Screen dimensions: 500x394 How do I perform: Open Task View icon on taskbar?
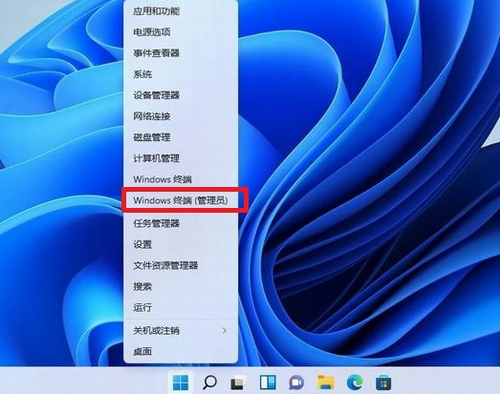pos(238,382)
